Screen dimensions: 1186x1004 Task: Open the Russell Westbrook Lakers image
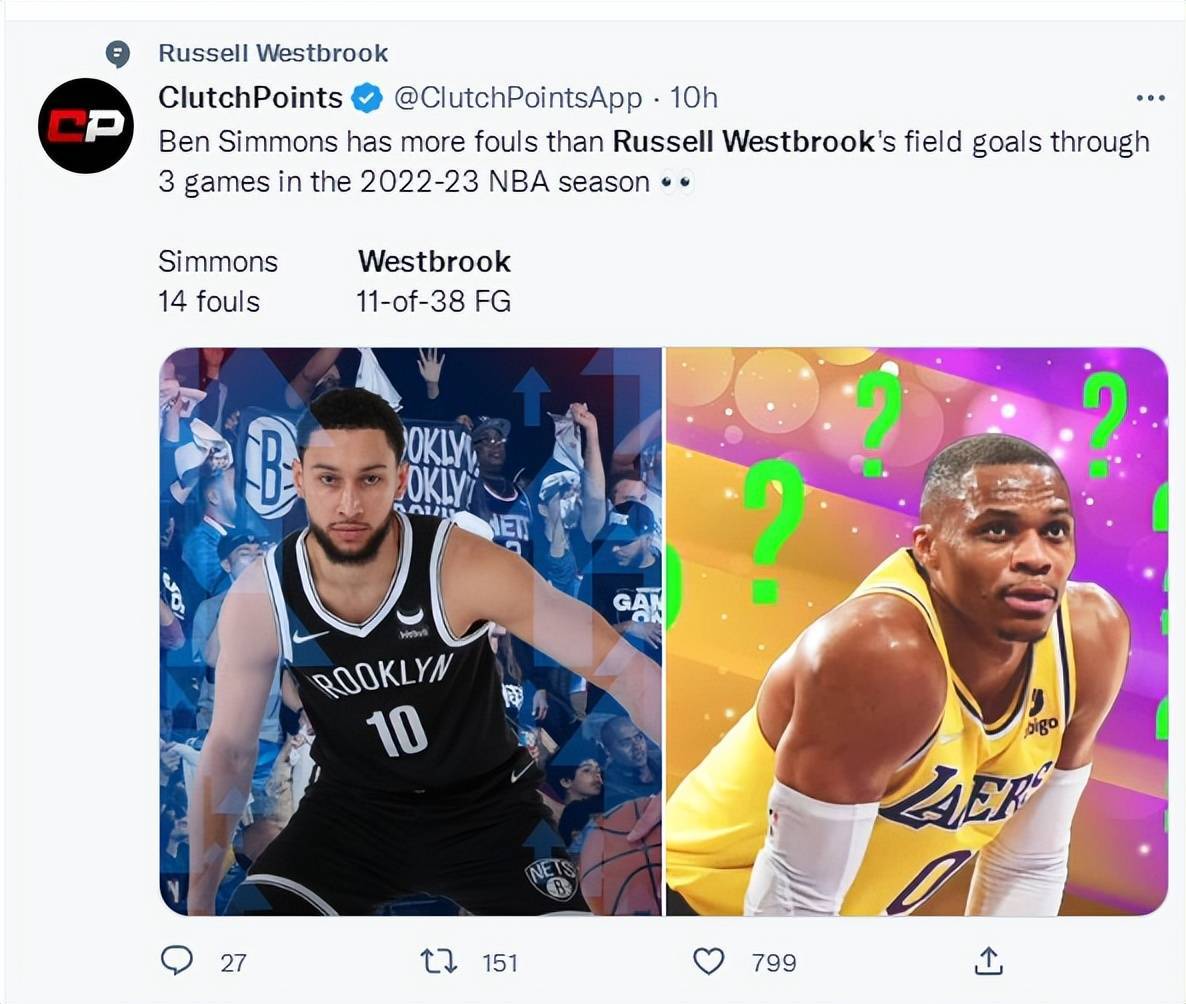(917, 632)
